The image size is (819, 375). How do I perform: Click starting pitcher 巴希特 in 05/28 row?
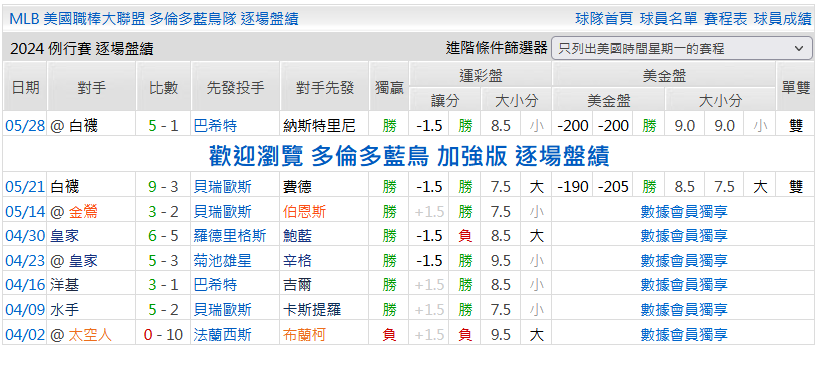click(215, 126)
